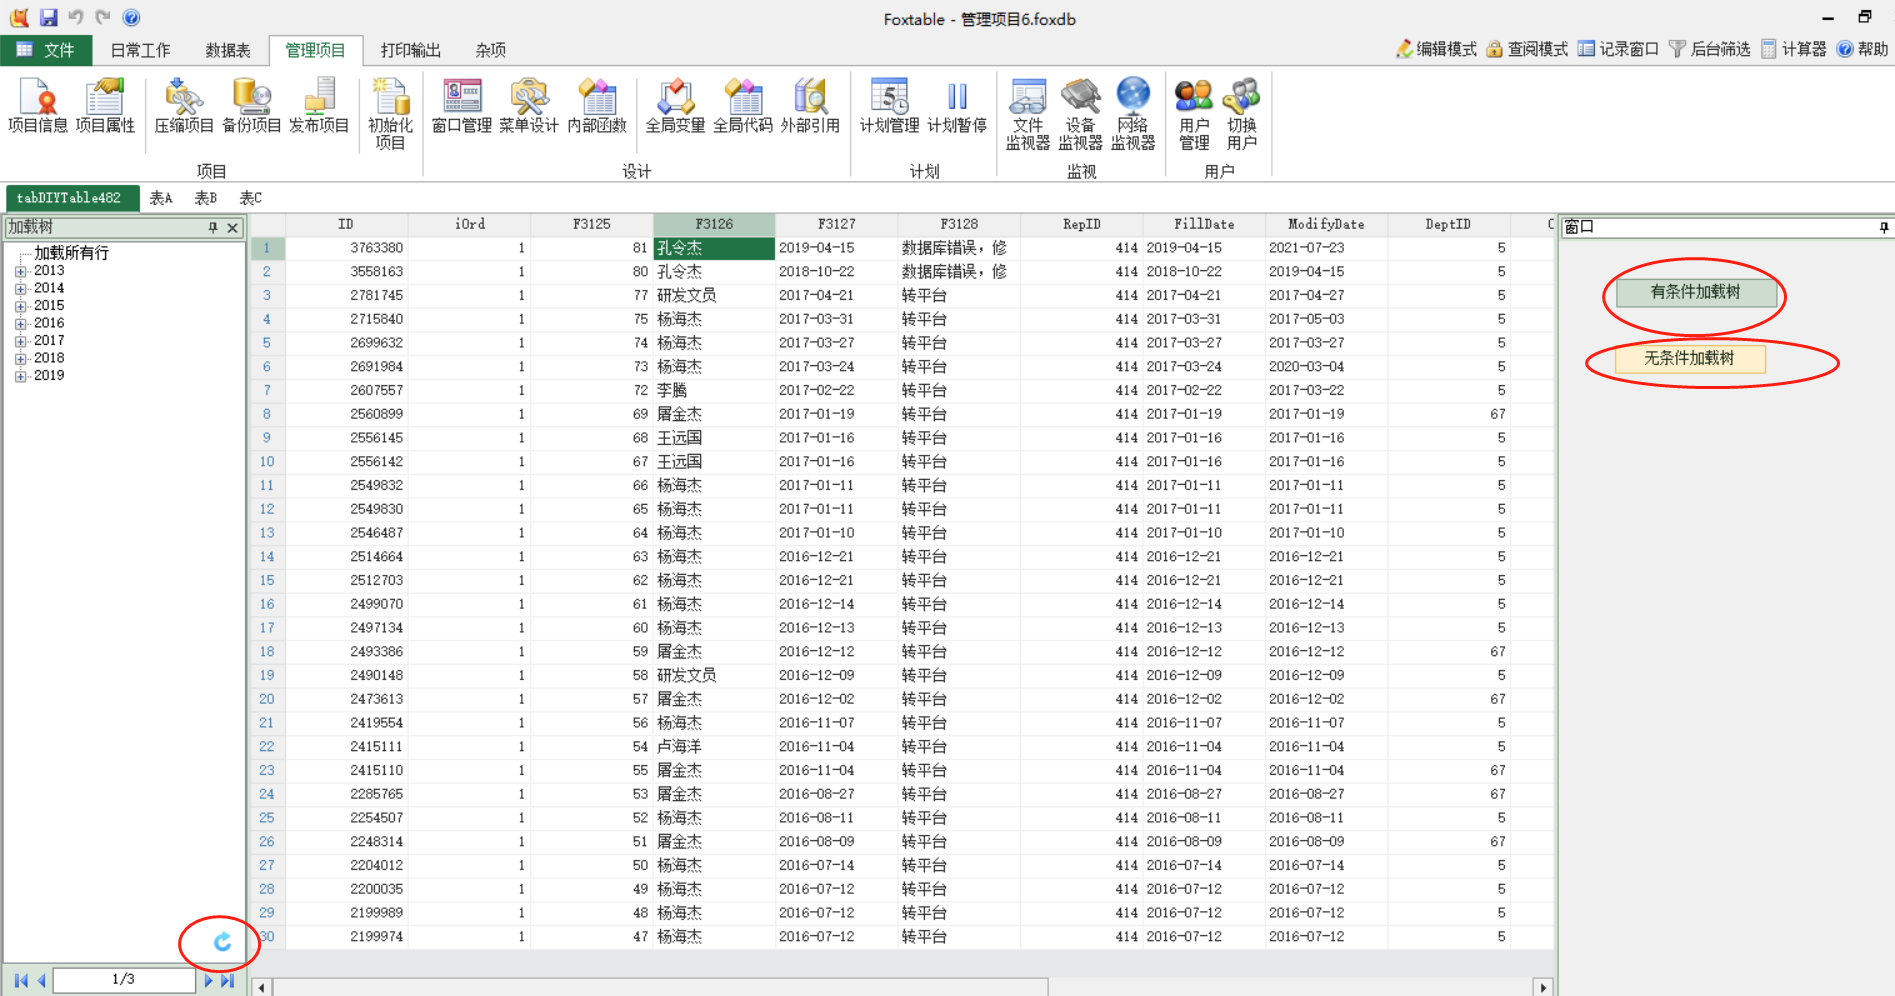Image resolution: width=1895 pixels, height=996 pixels.
Task: Click the refresh icon in tree panel
Action: pos(222,942)
